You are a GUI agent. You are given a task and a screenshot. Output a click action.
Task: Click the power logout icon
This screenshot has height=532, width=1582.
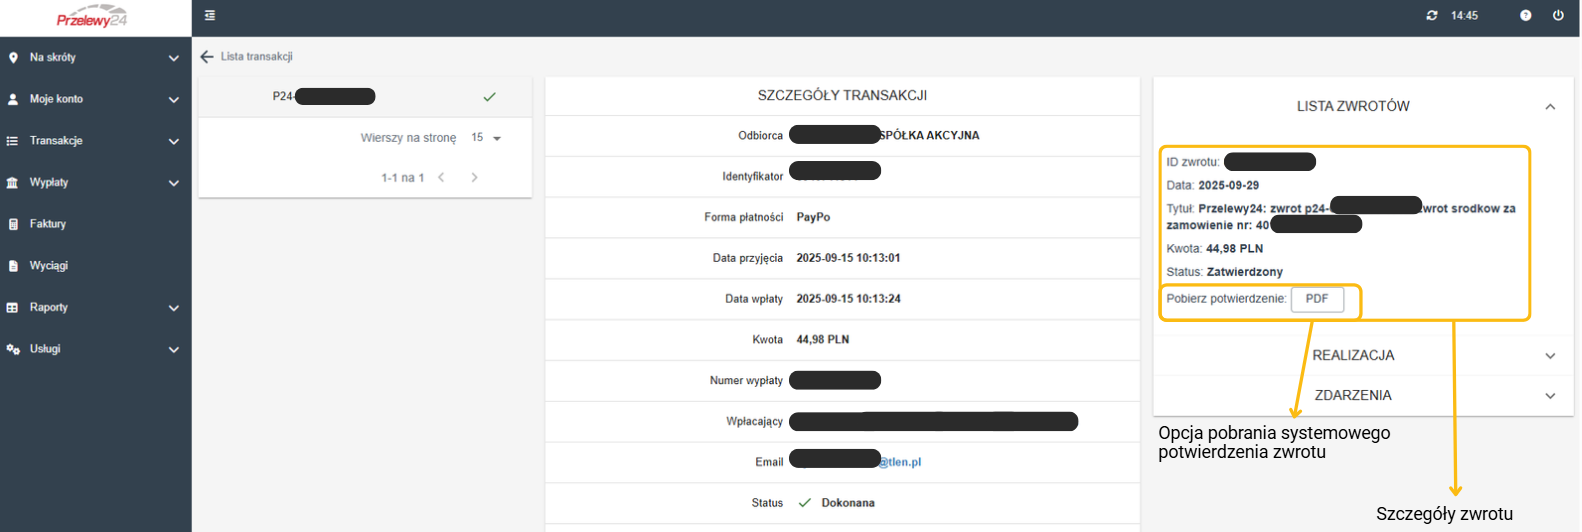1558,16
